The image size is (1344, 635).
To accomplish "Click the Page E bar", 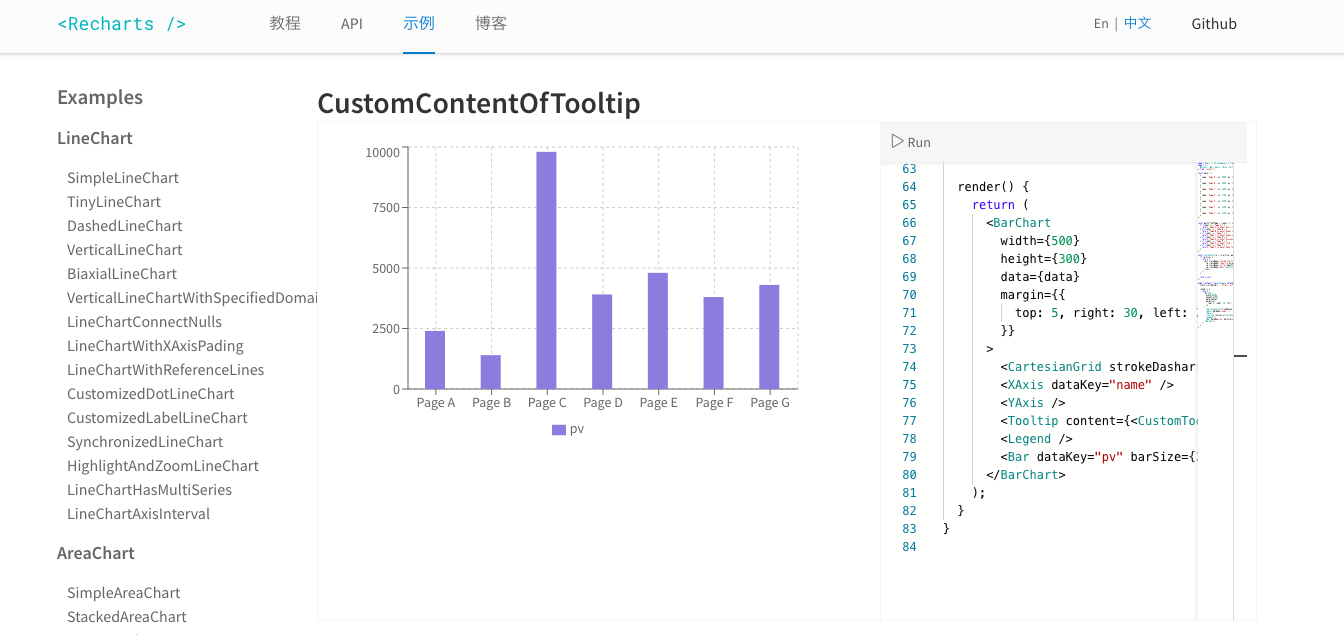I will pyautogui.click(x=658, y=331).
